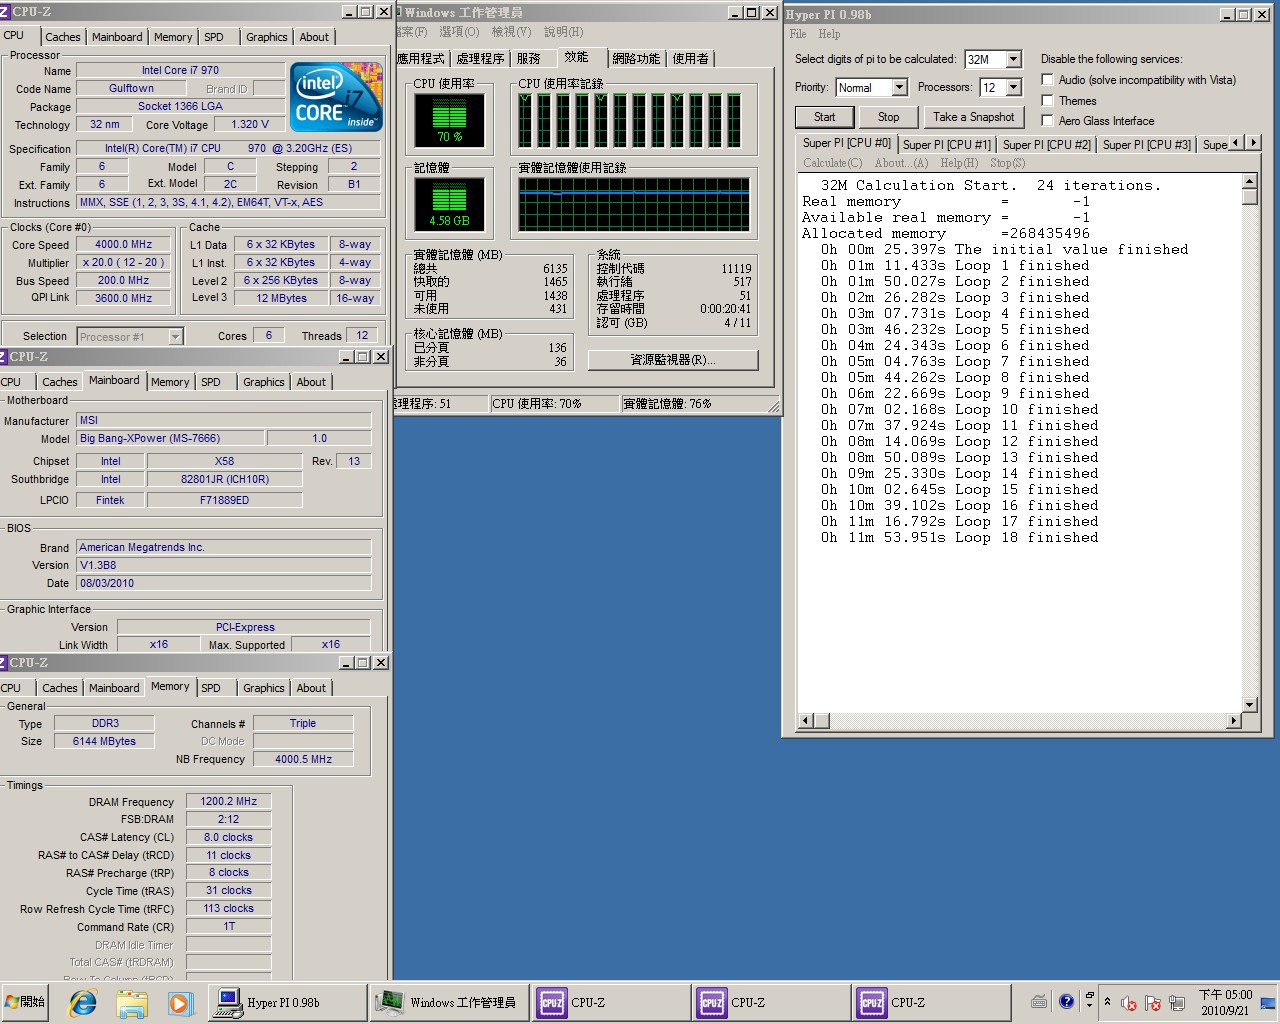Open the Processors 12 dropdown
This screenshot has width=1280, height=1024.
pyautogui.click(x=1013, y=87)
